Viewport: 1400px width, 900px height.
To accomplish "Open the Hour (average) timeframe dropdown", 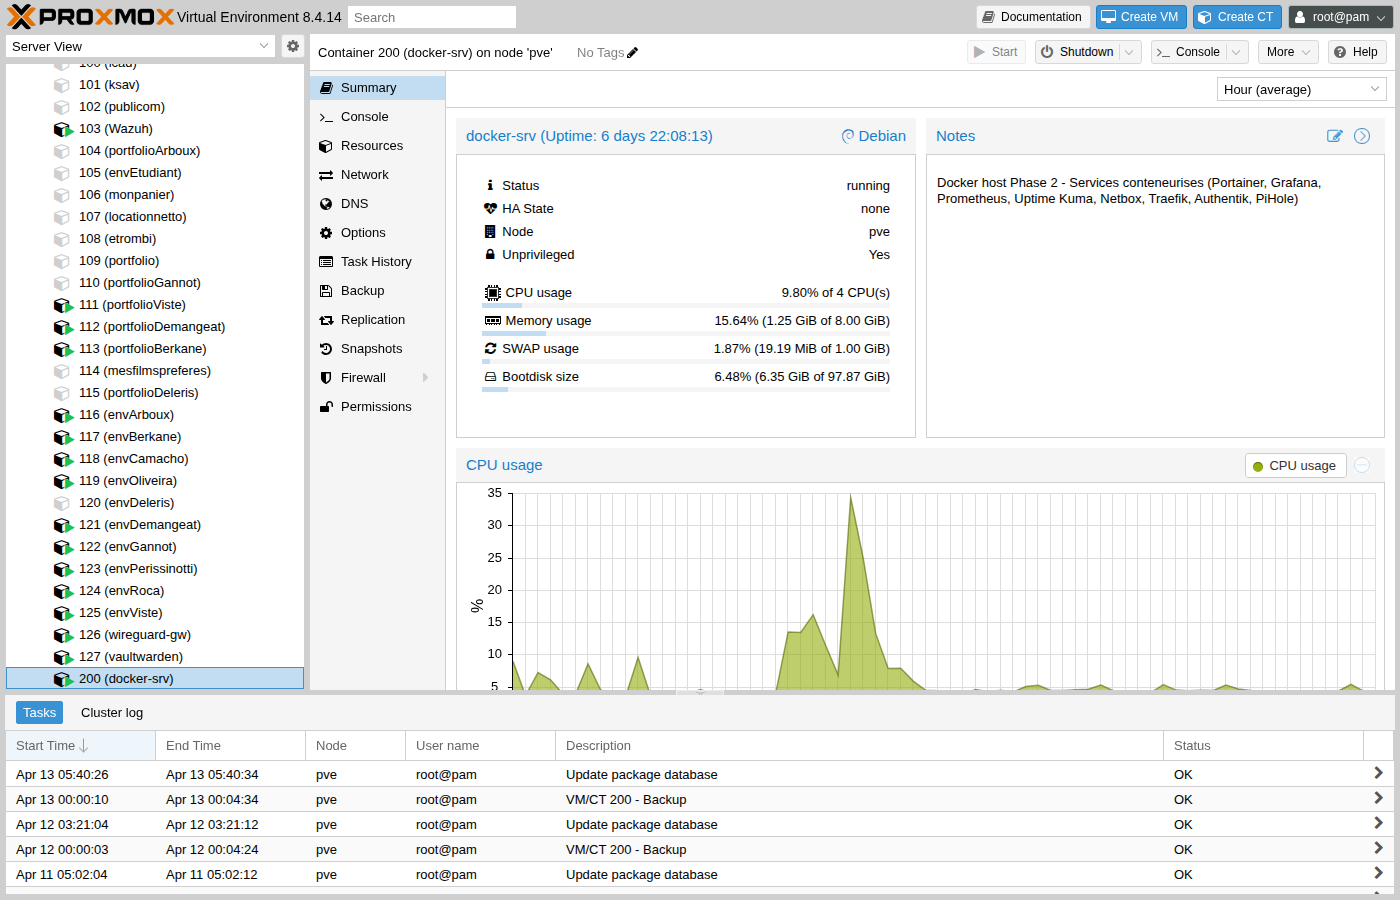I will [1375, 89].
